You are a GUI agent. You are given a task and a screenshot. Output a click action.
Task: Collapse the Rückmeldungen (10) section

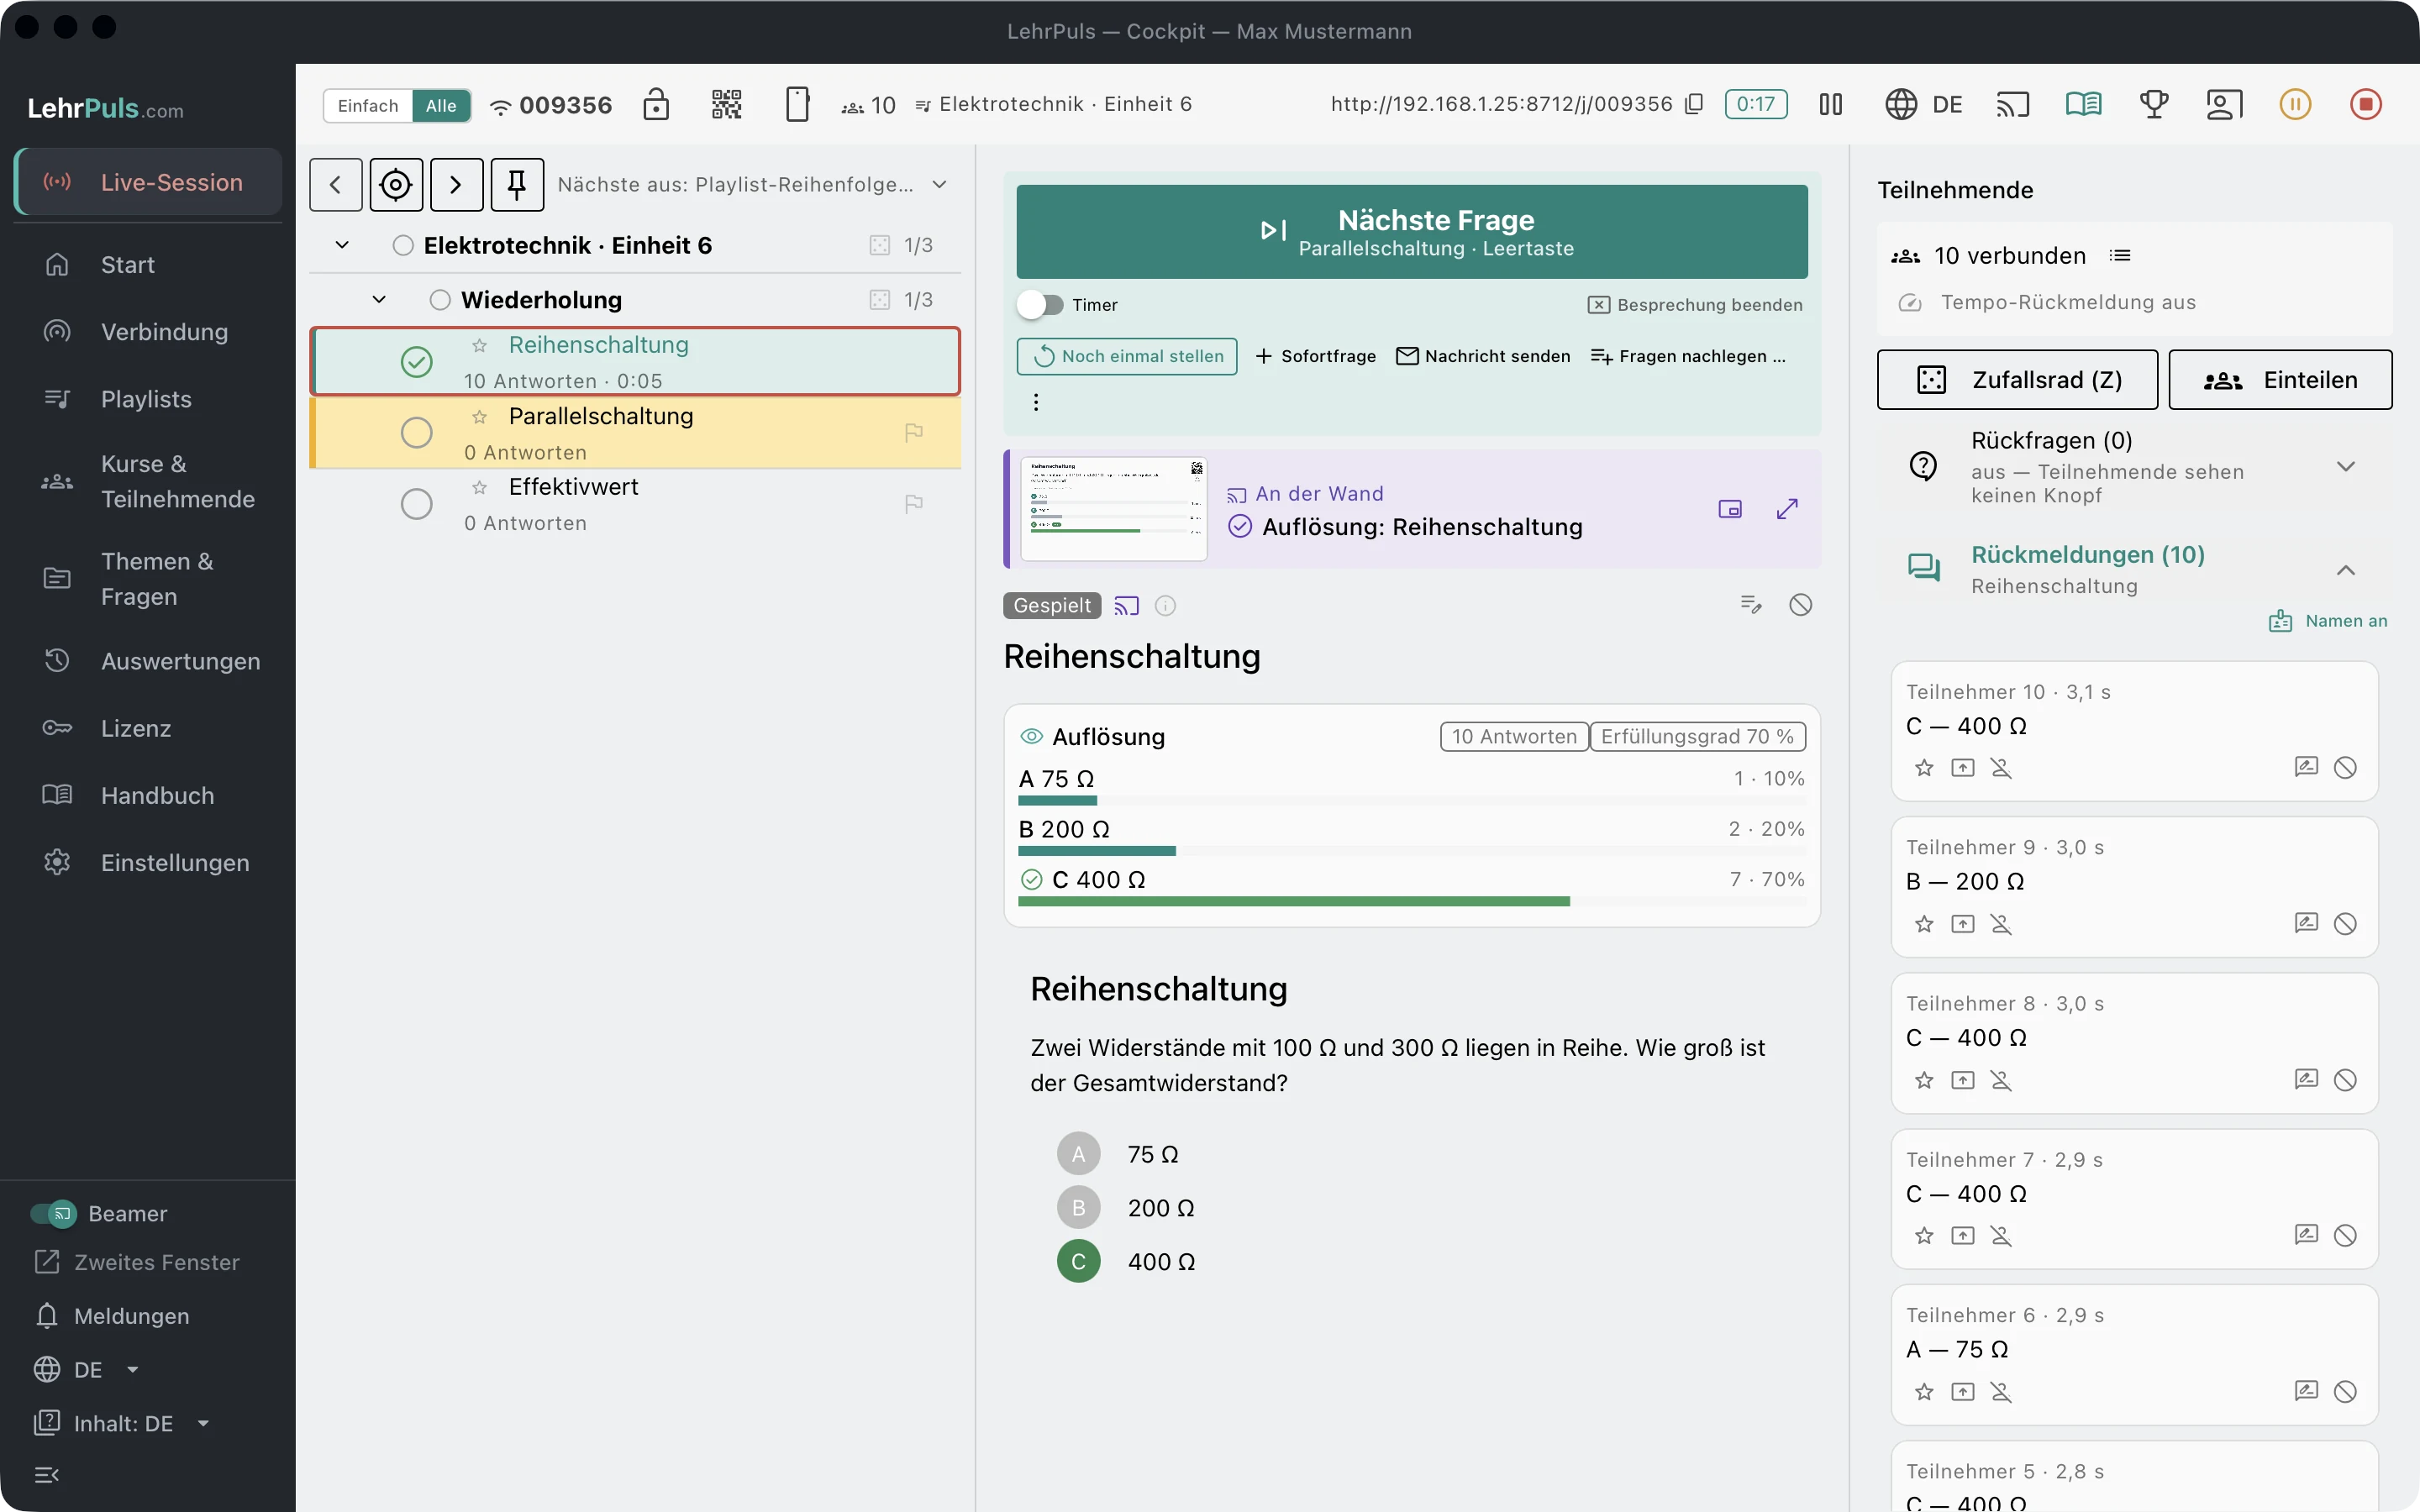[2345, 570]
